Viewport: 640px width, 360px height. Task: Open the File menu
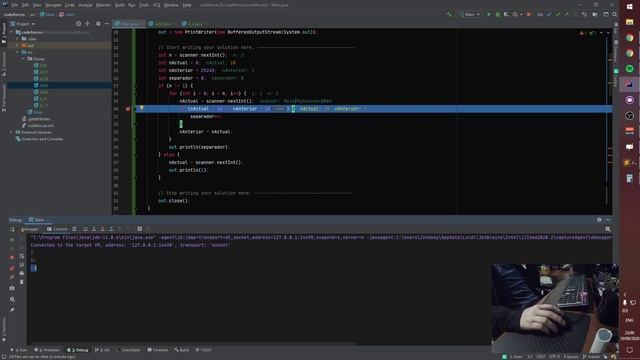pos(15,5)
